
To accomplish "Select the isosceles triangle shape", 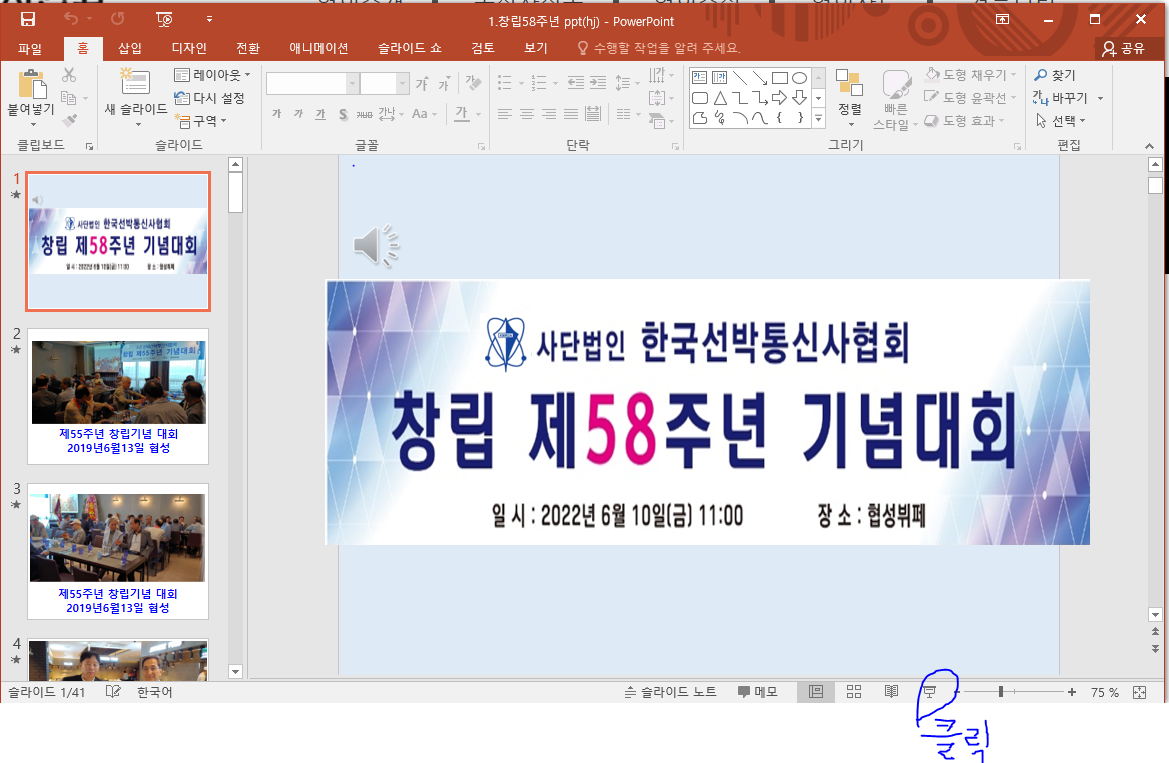I will [x=720, y=98].
